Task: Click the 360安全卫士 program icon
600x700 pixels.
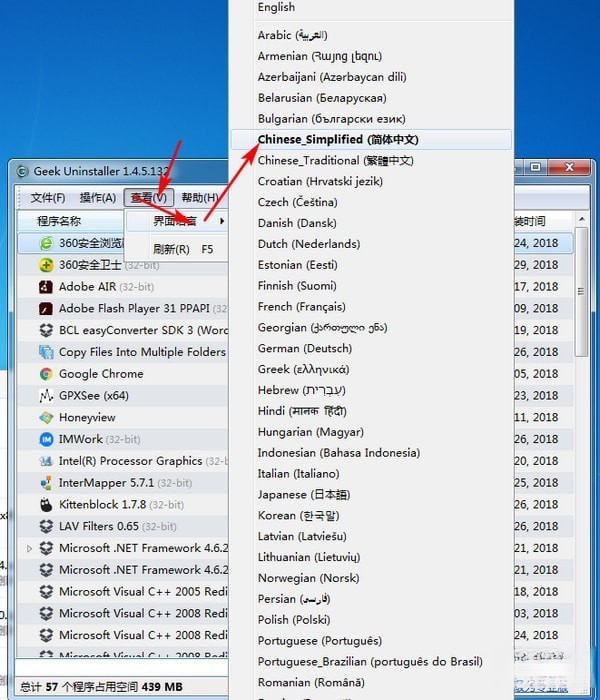Action: click(46, 265)
